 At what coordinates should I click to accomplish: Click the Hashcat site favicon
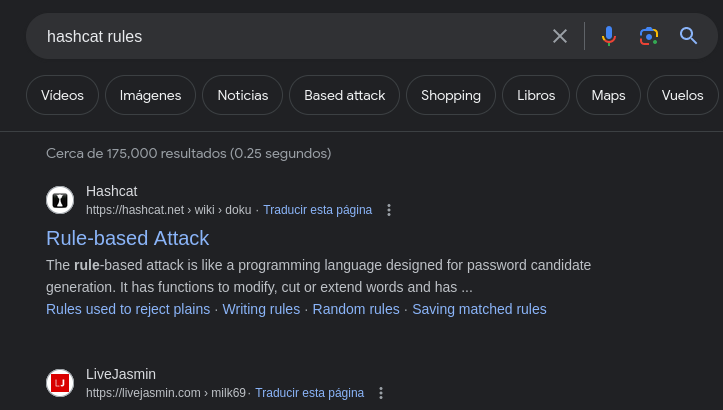(60, 200)
